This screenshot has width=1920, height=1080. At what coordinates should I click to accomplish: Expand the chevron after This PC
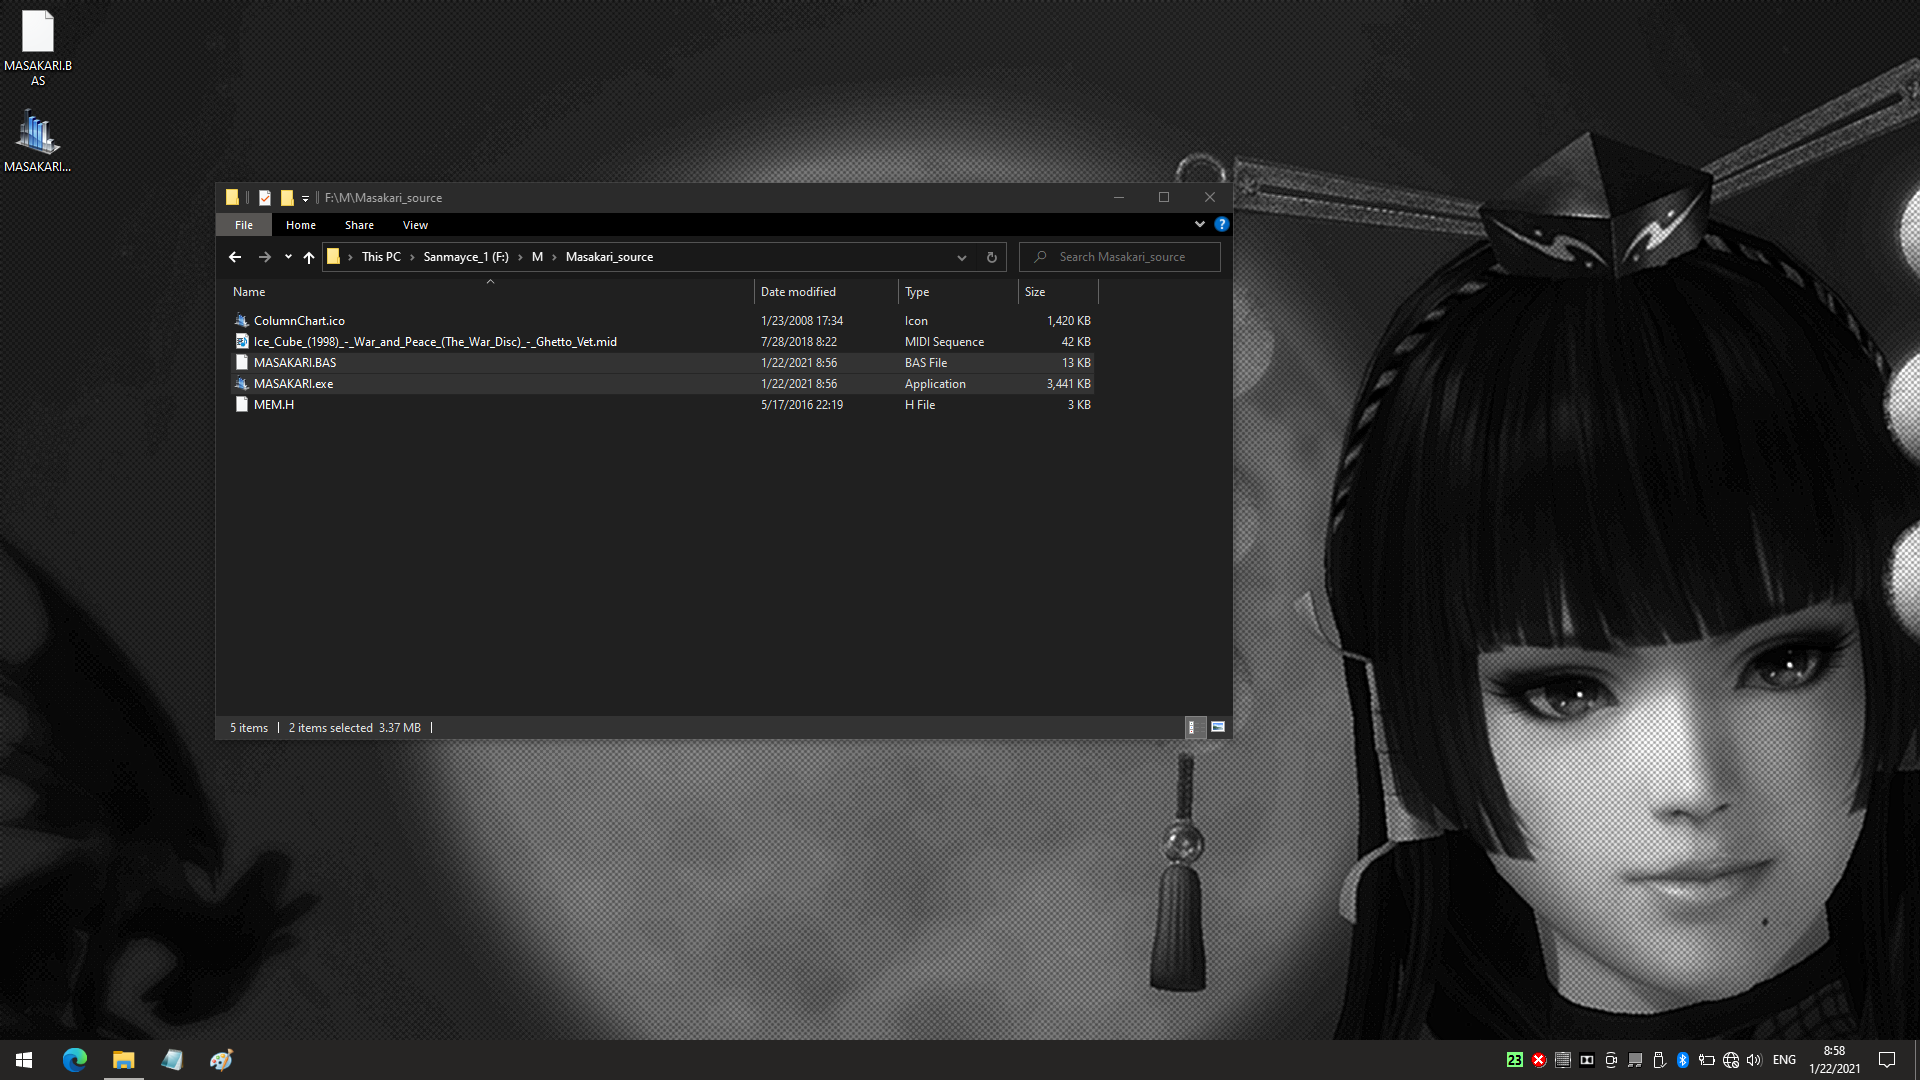coord(412,257)
